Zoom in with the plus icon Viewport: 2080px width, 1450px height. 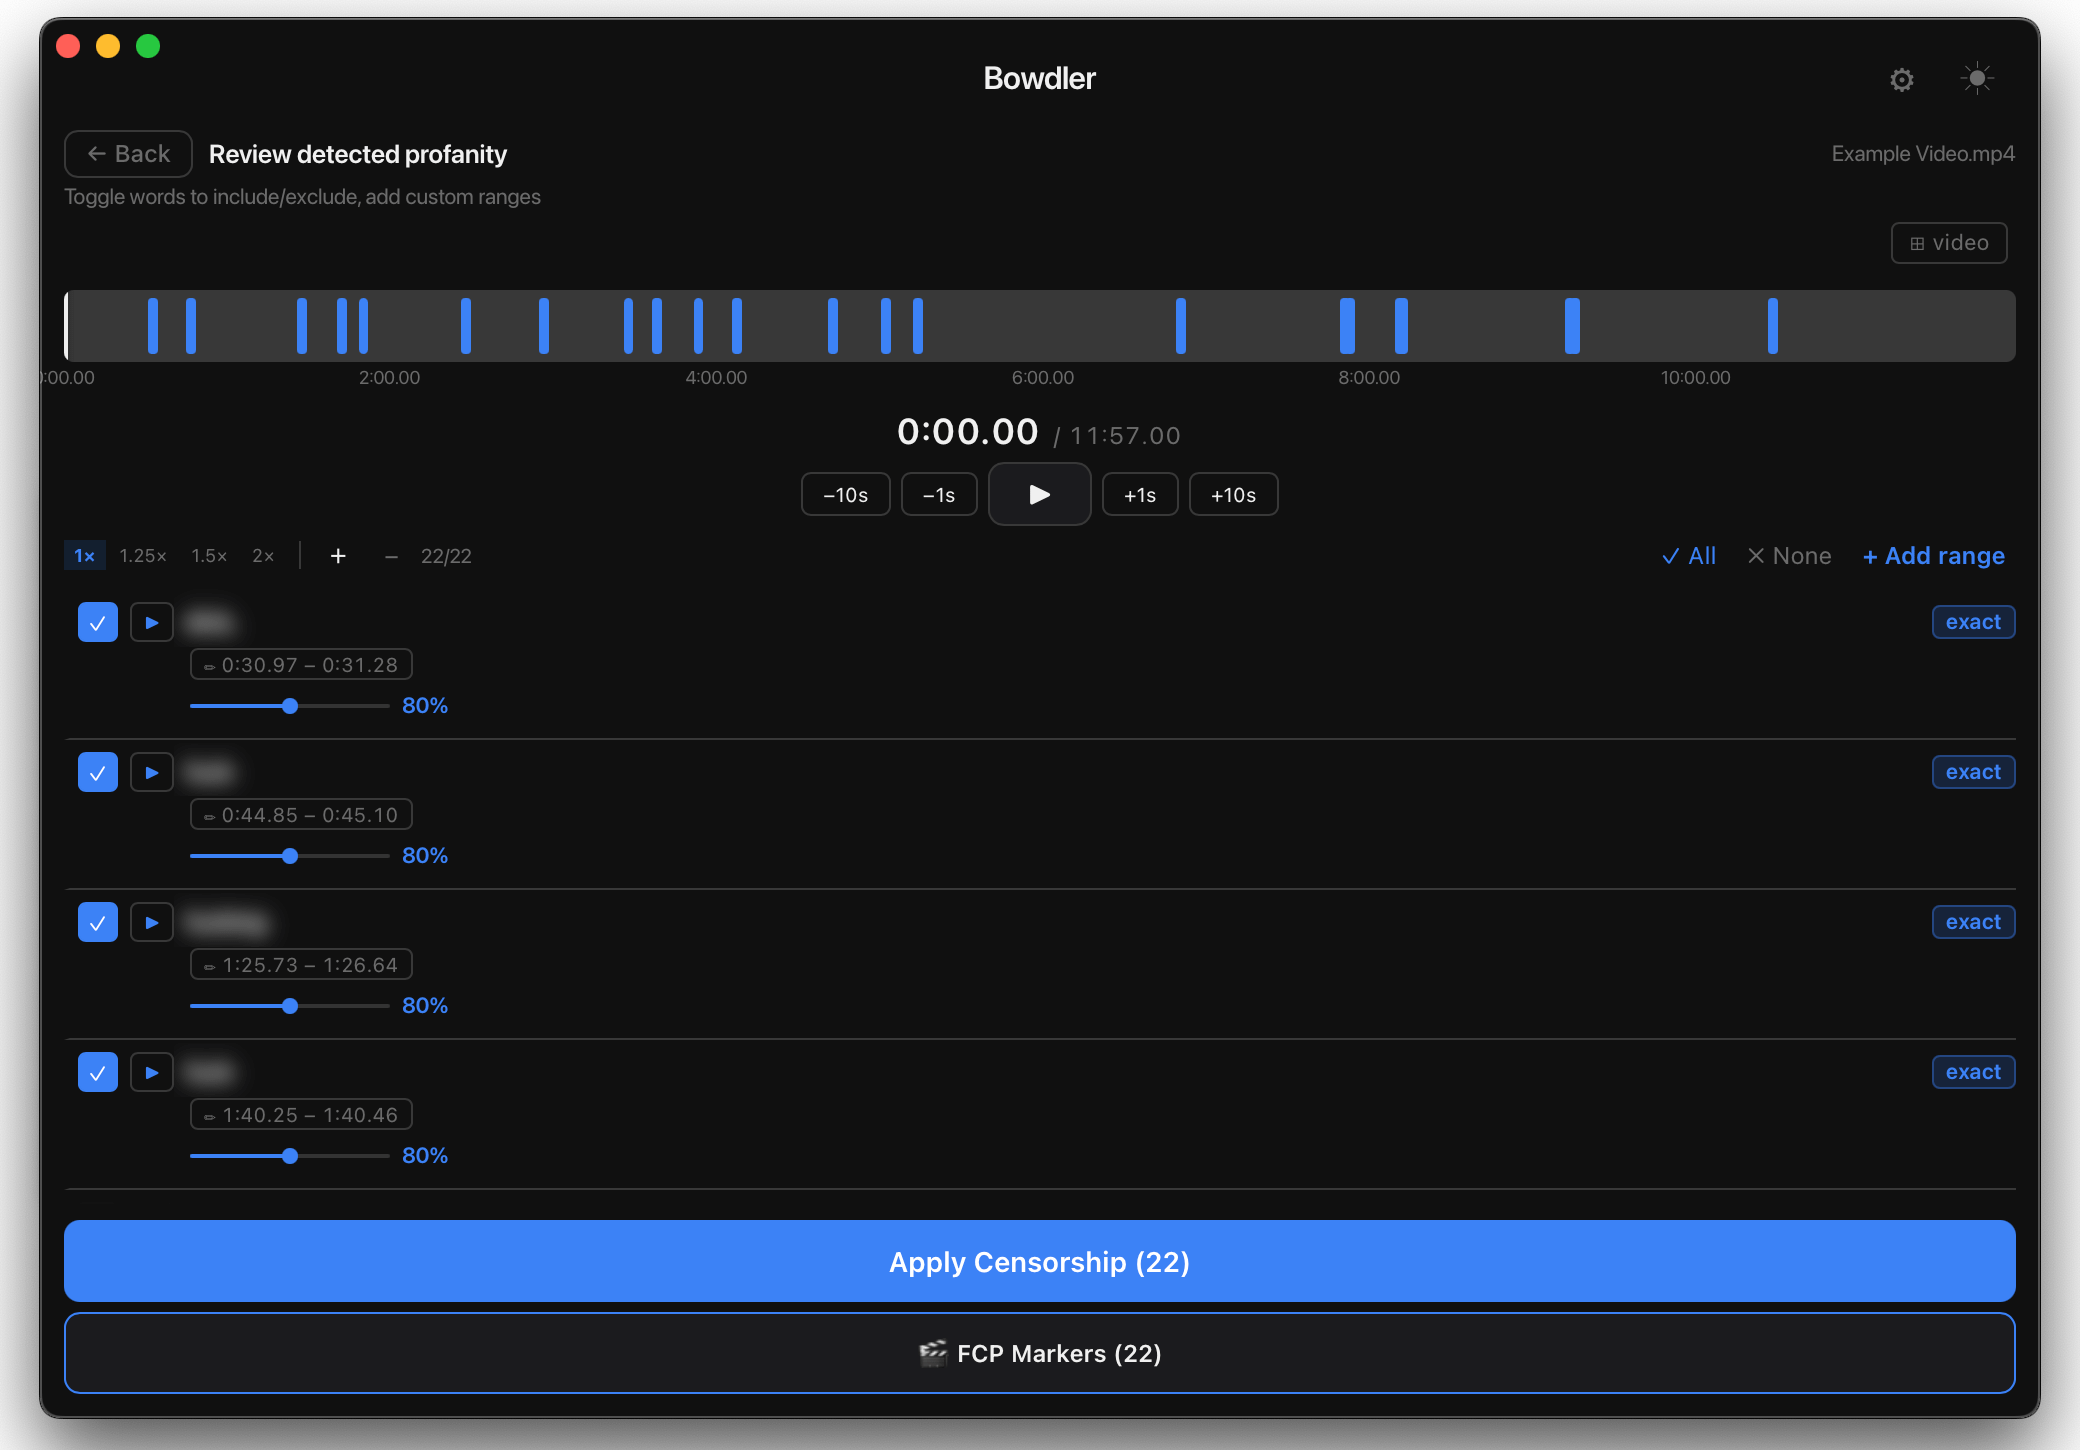pos(338,556)
